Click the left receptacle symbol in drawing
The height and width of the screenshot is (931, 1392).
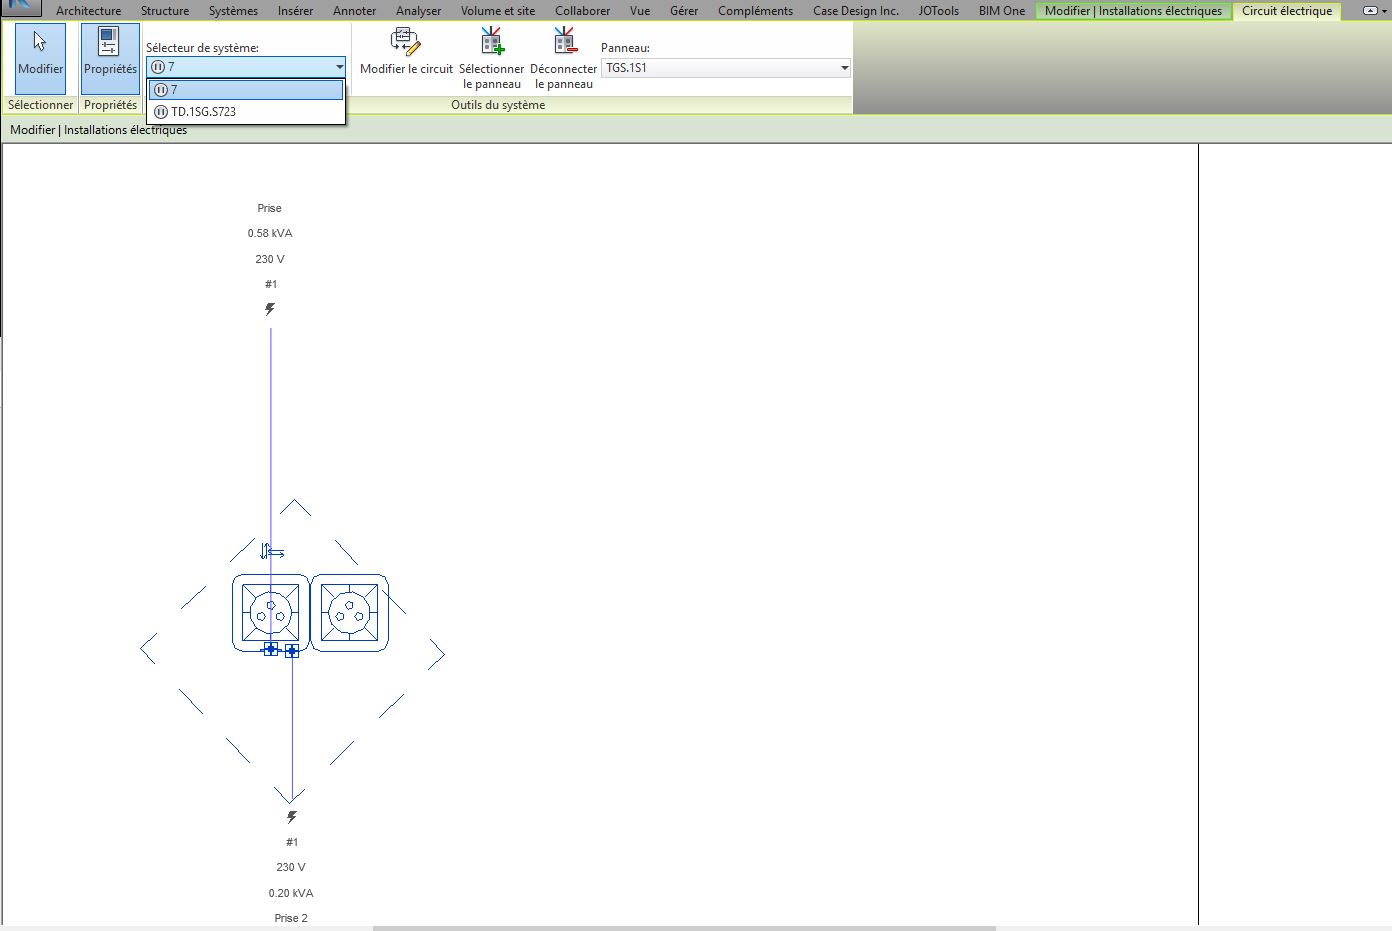(x=270, y=612)
